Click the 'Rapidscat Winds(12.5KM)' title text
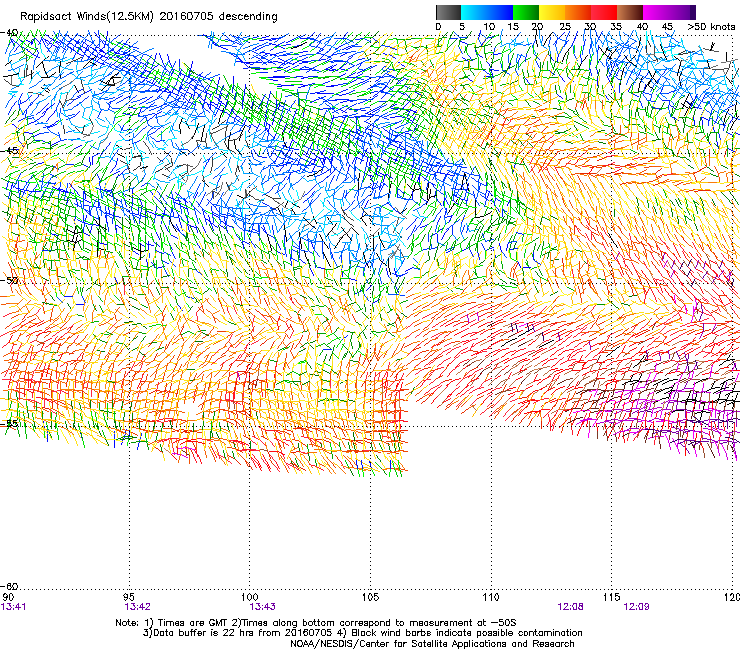The width and height of the screenshot is (740, 650). 87,17
